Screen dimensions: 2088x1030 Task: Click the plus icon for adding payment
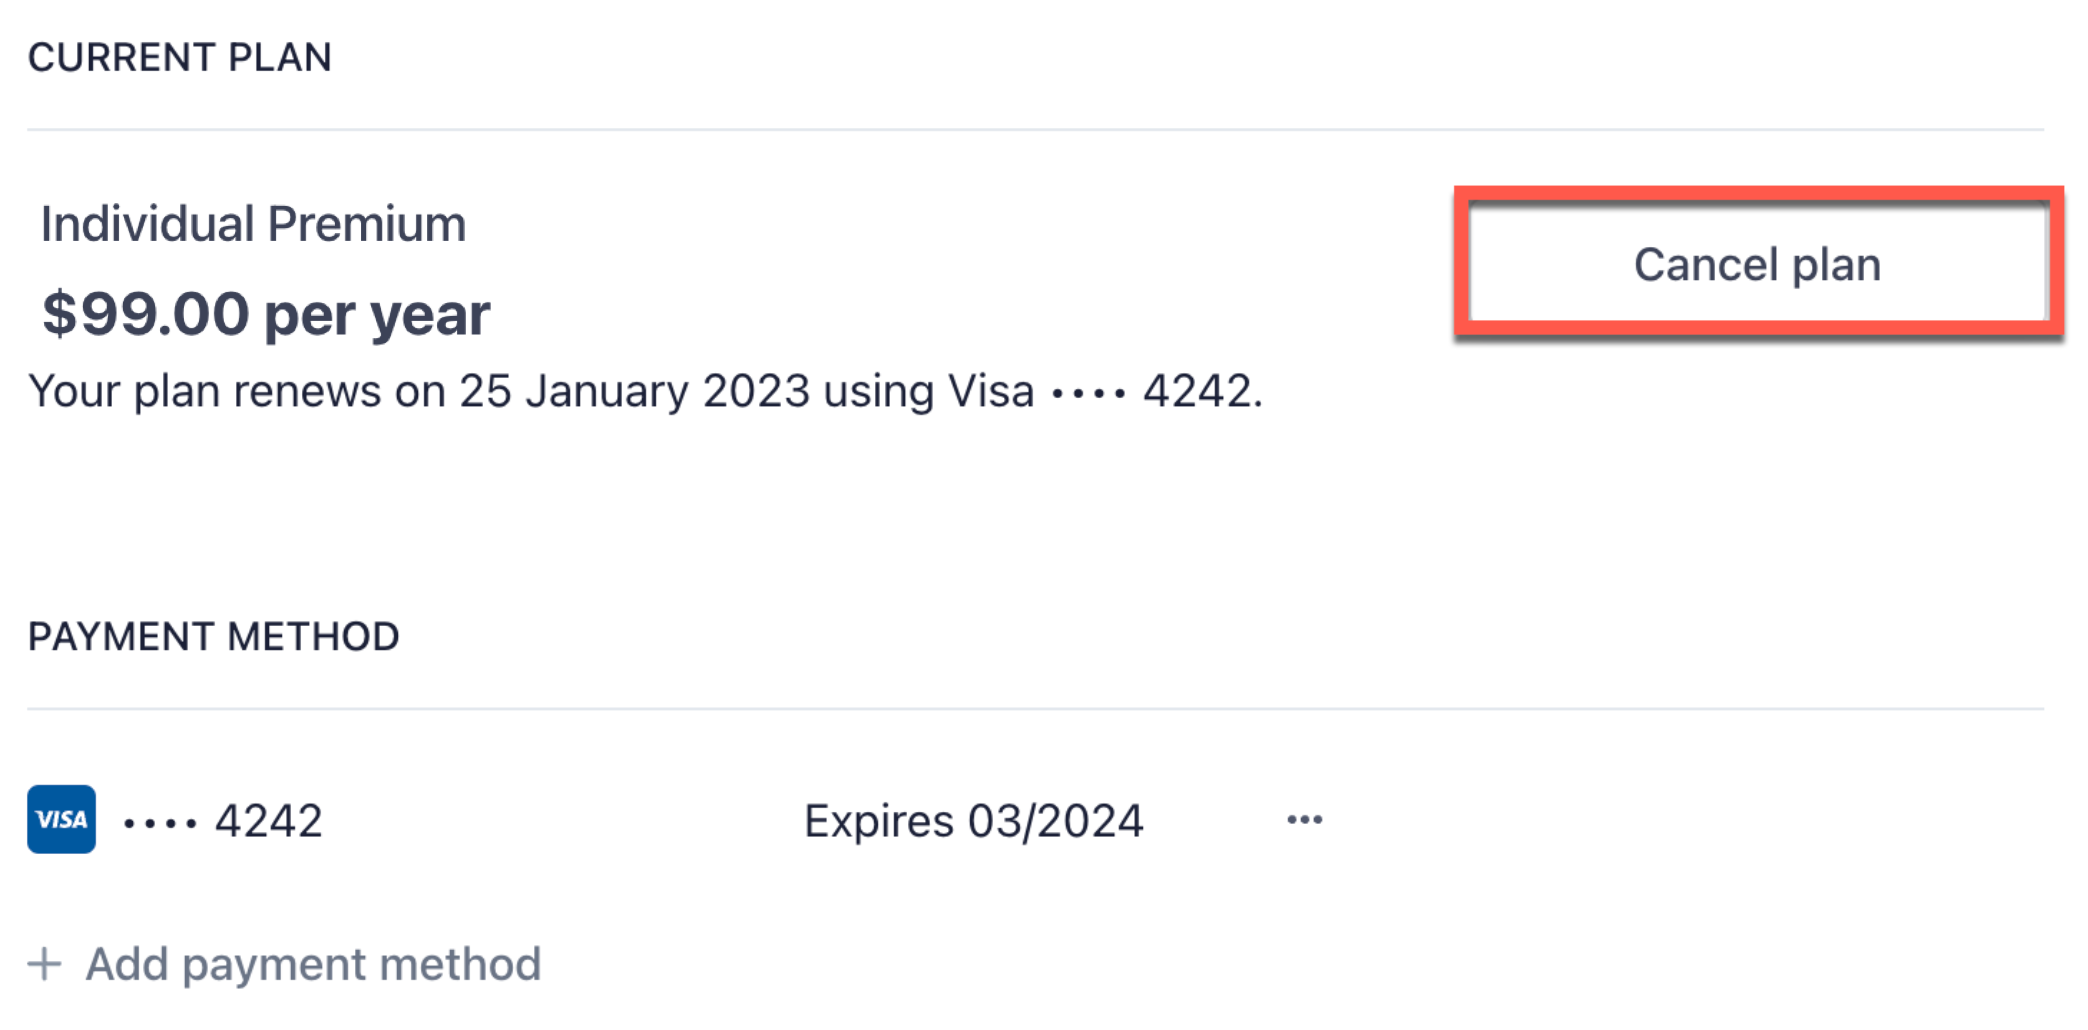click(44, 964)
